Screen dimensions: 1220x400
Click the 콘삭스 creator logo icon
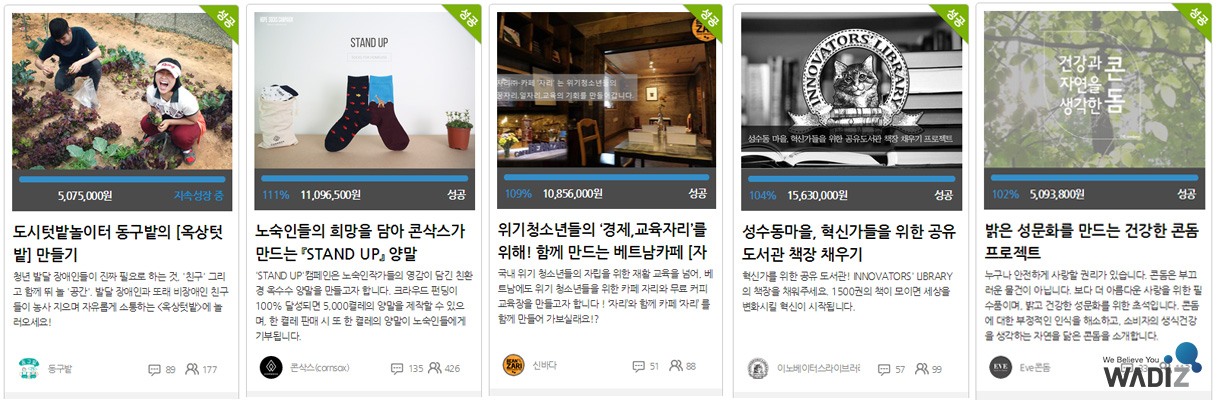pos(270,368)
